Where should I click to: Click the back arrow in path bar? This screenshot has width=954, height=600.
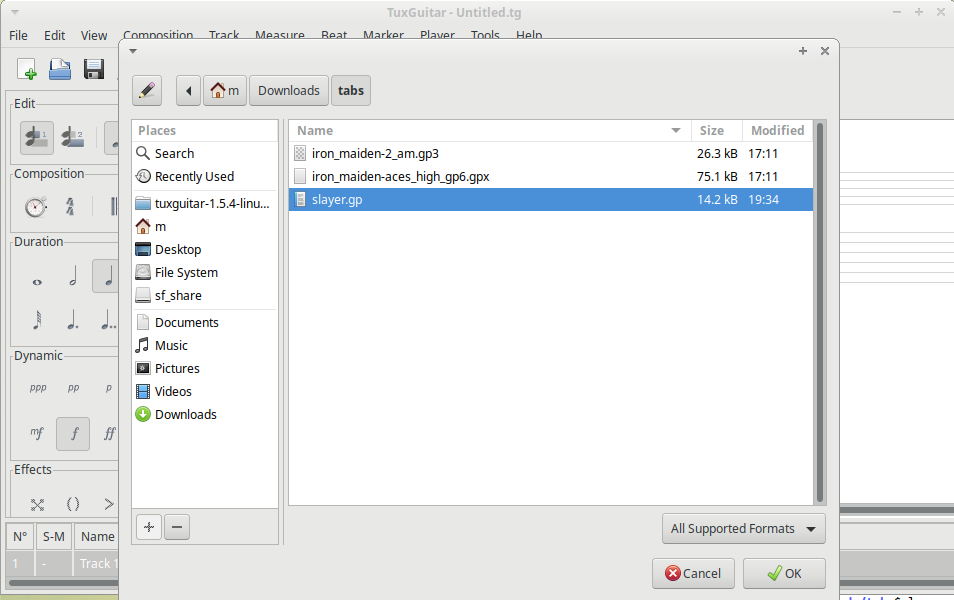pyautogui.click(x=188, y=90)
